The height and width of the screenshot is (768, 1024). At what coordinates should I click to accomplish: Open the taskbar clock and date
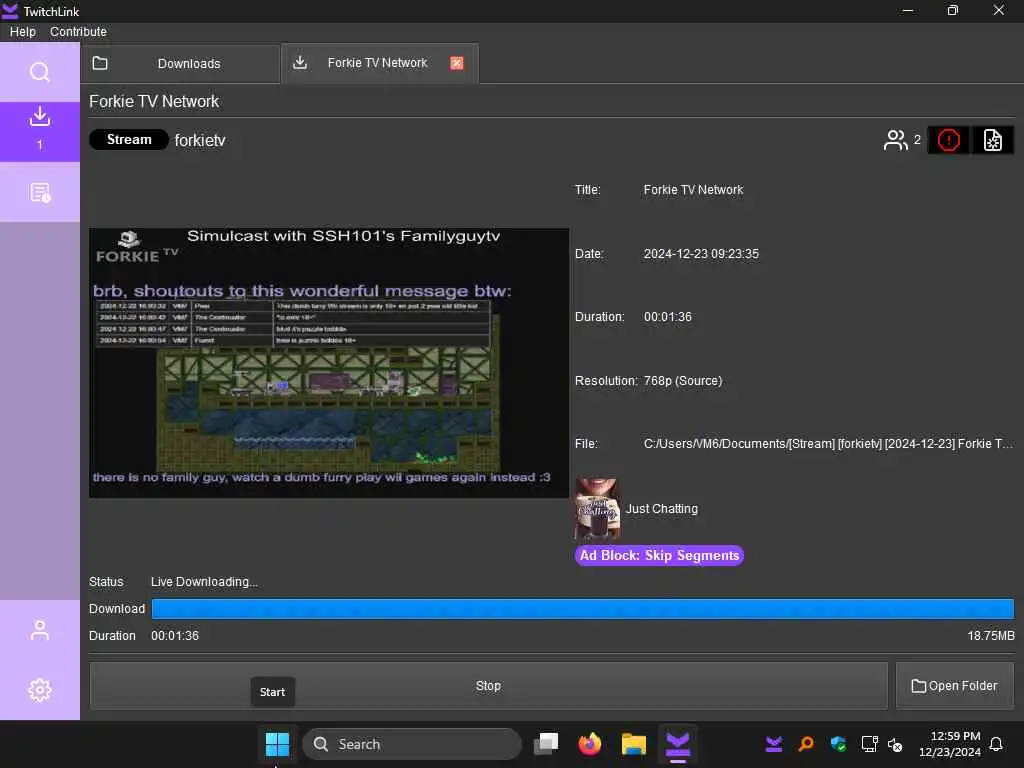pos(950,744)
